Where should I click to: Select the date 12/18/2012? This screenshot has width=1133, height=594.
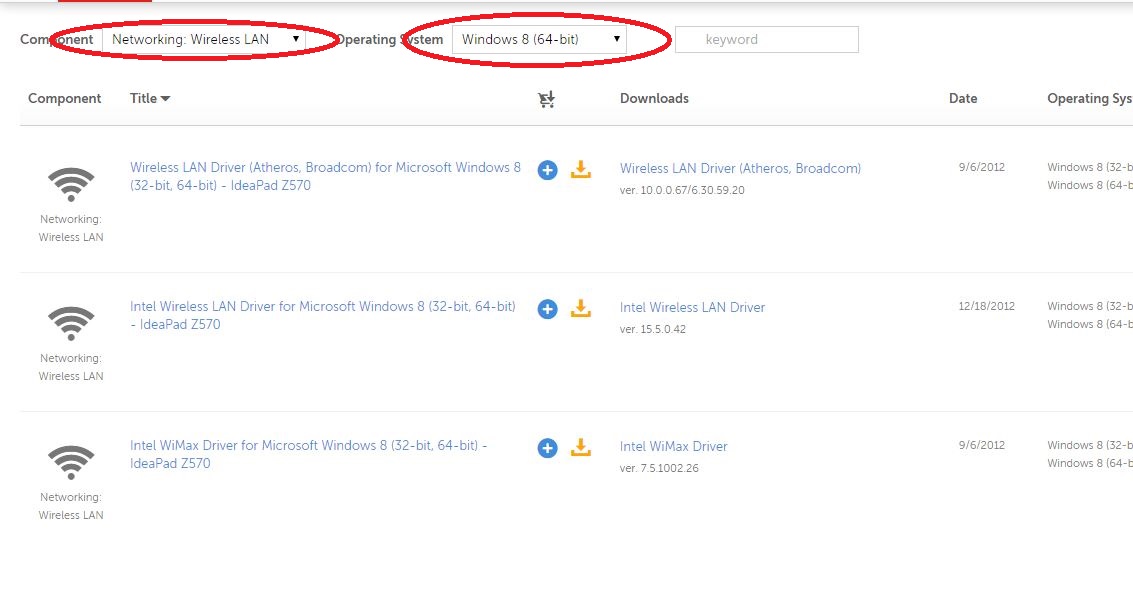986,306
